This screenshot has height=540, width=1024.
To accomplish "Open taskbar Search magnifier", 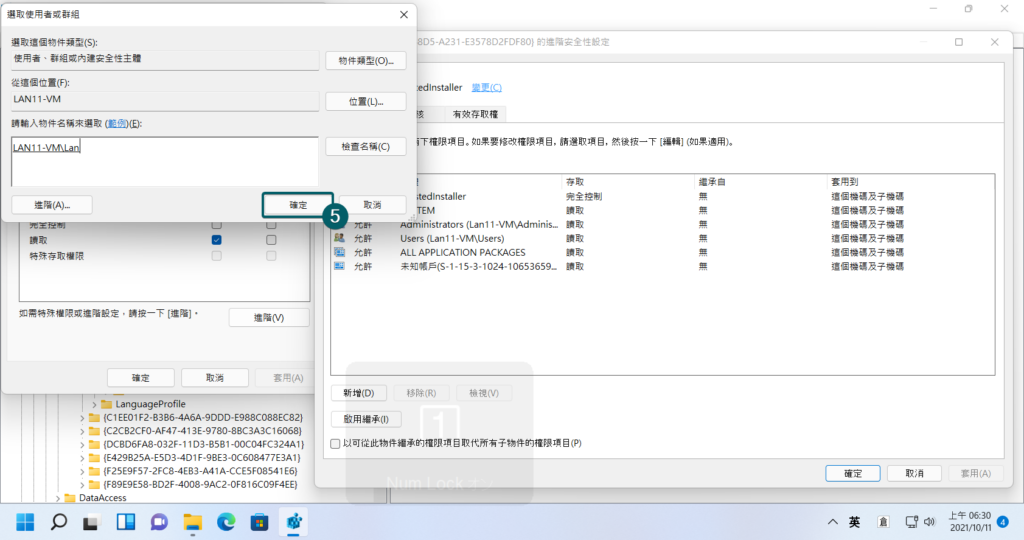I will point(59,522).
